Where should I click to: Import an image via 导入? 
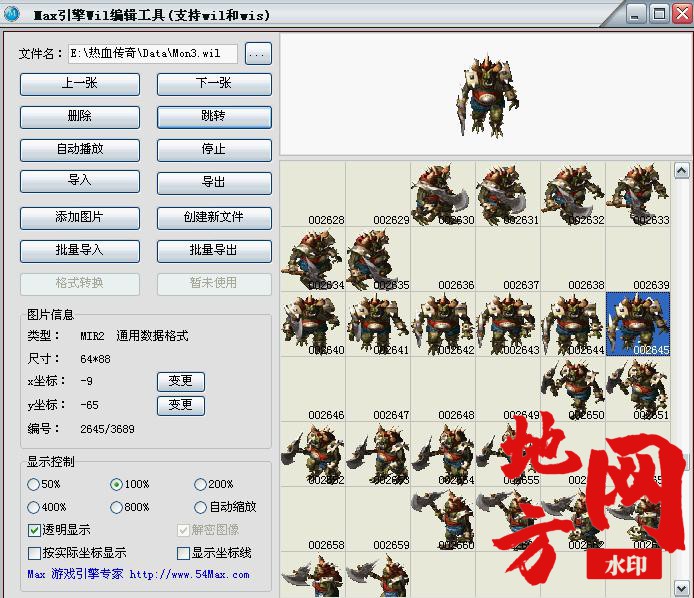pyautogui.click(x=80, y=181)
